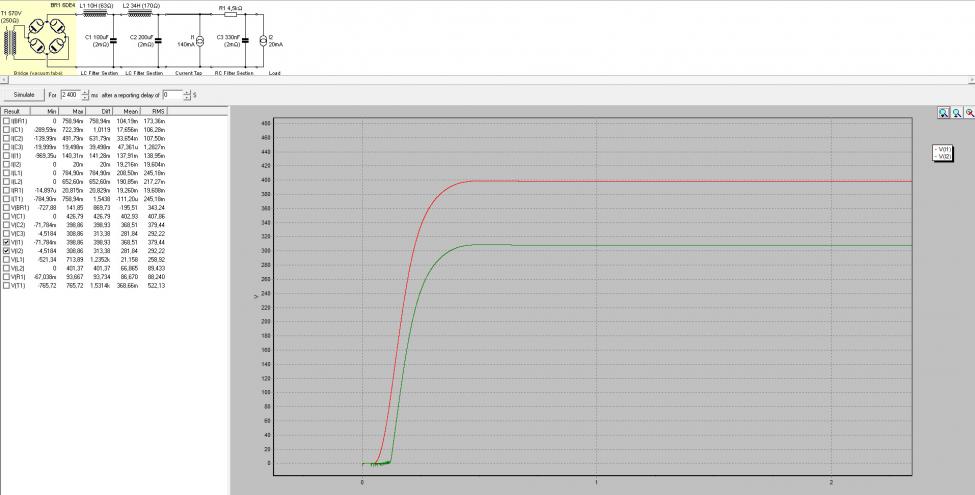975x495 pixels.
Task: Click the simulation duration ms field
Action: point(70,95)
